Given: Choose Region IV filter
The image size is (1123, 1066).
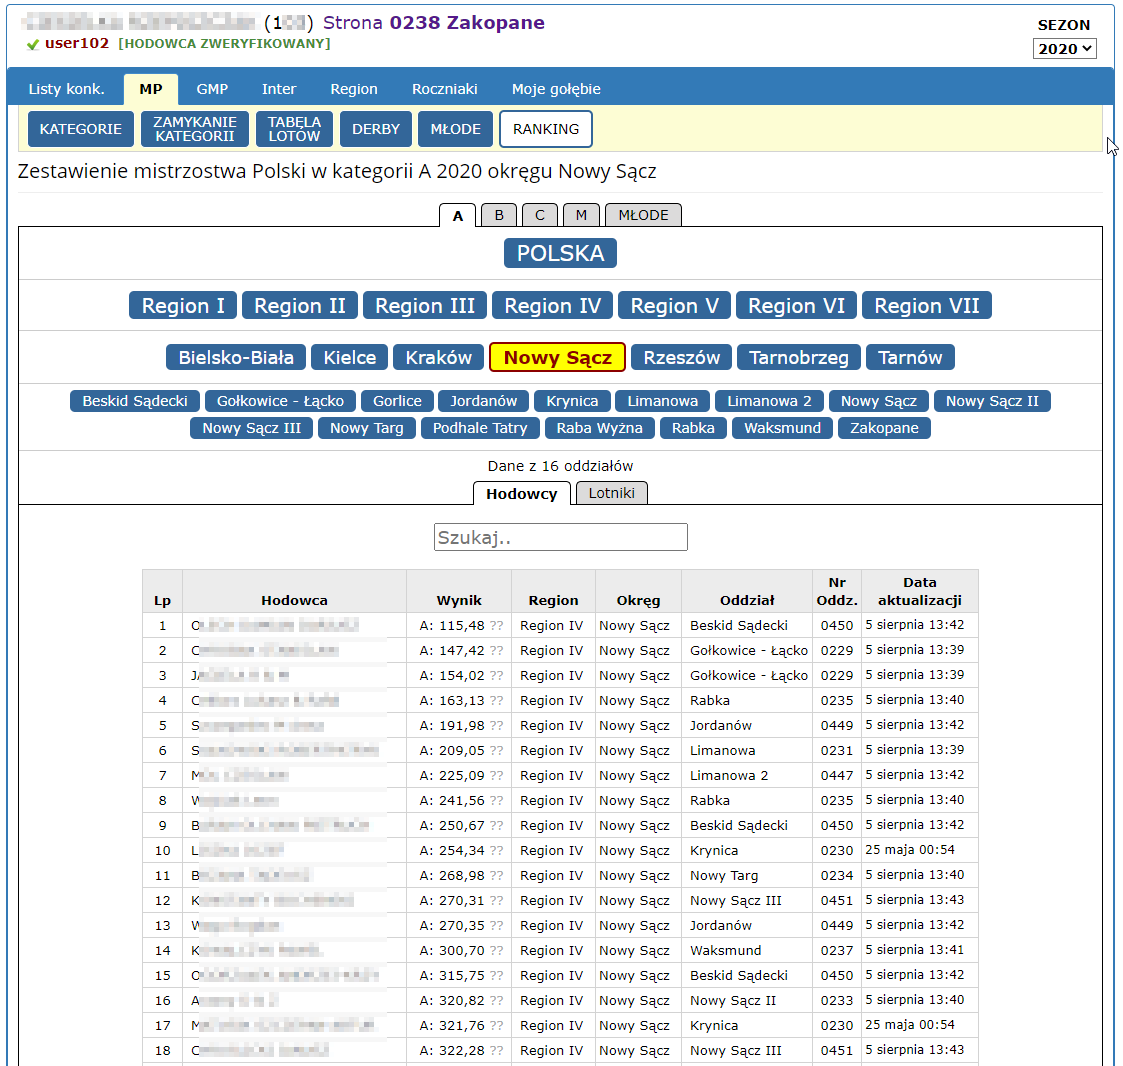Looking at the screenshot, I should coord(552,306).
